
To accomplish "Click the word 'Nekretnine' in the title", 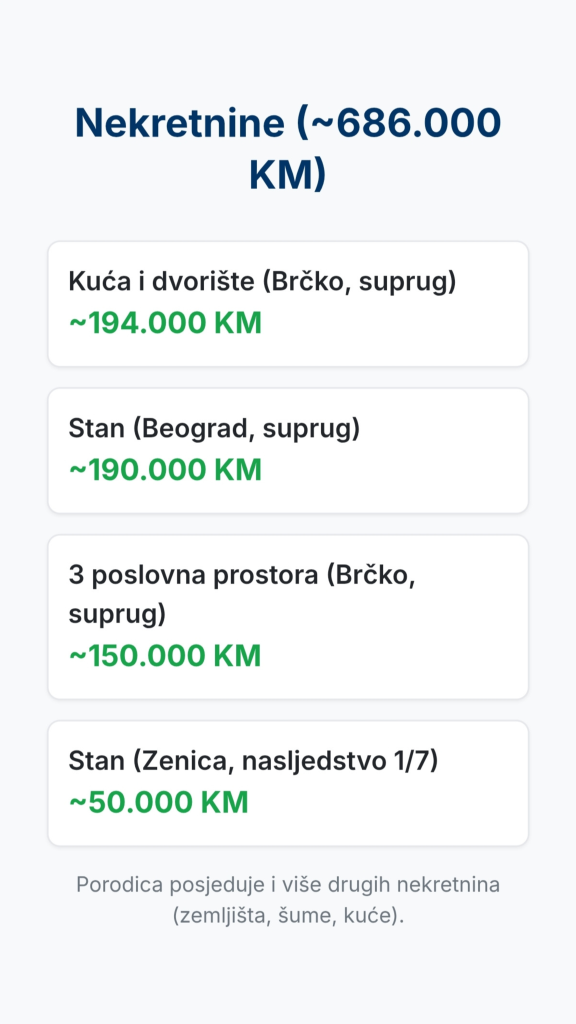I will coord(180,123).
